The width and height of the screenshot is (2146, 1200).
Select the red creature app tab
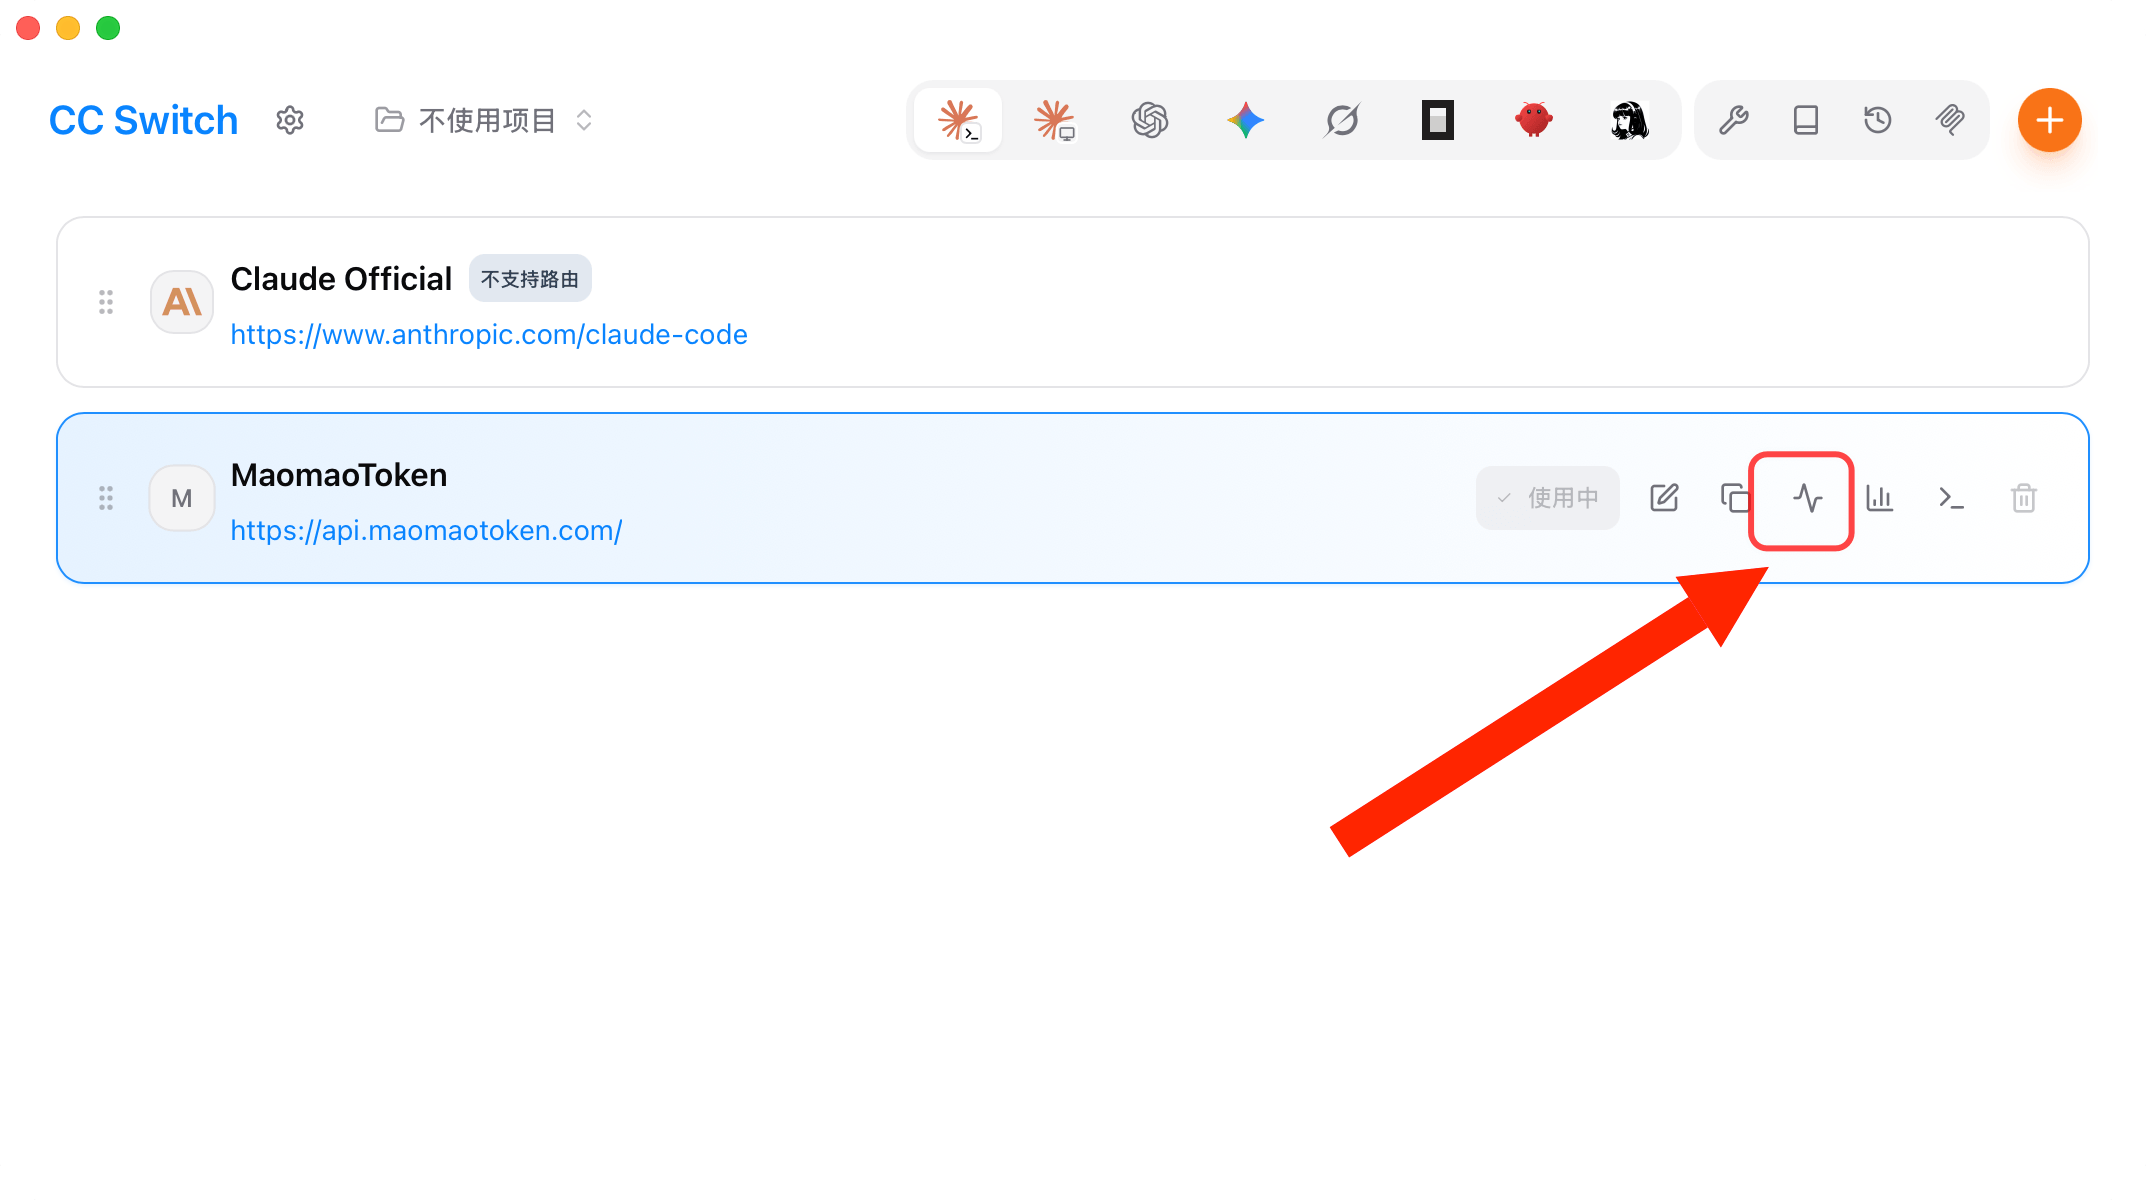1534,120
